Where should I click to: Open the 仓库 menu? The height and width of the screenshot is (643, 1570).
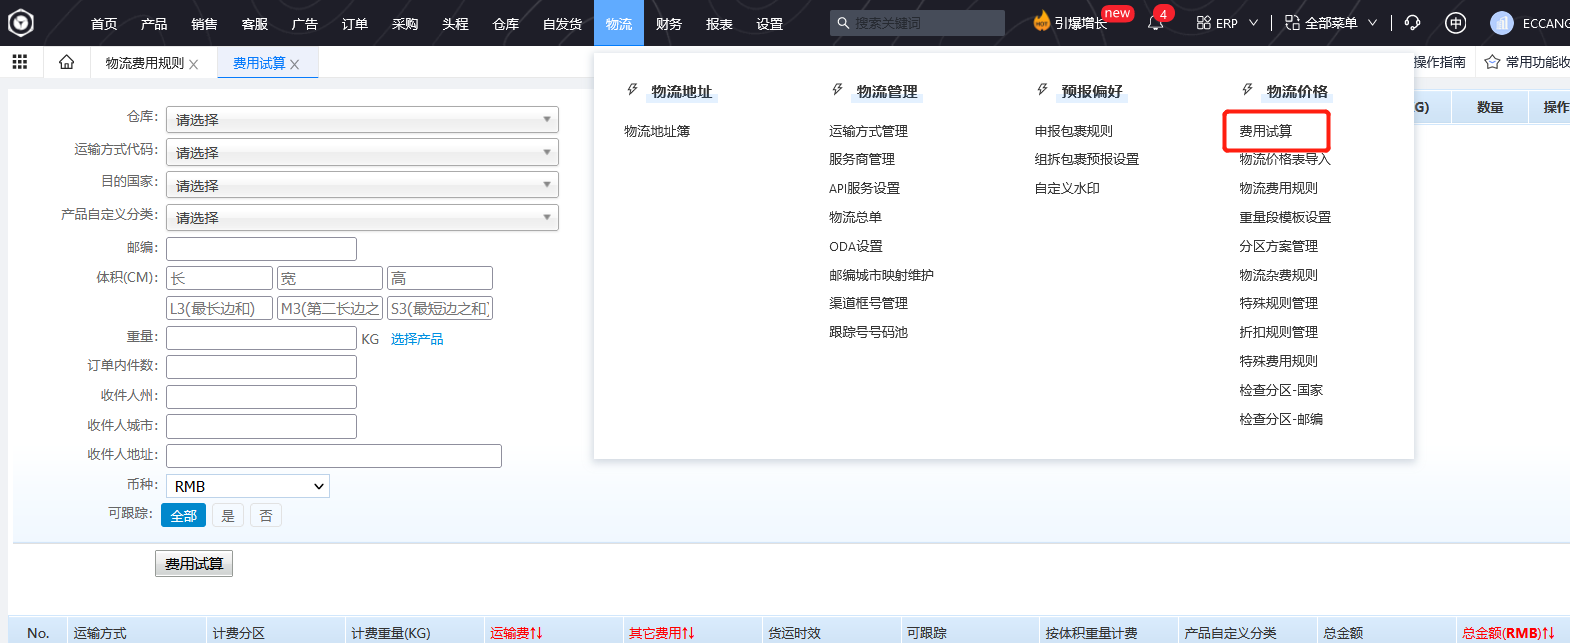click(506, 23)
